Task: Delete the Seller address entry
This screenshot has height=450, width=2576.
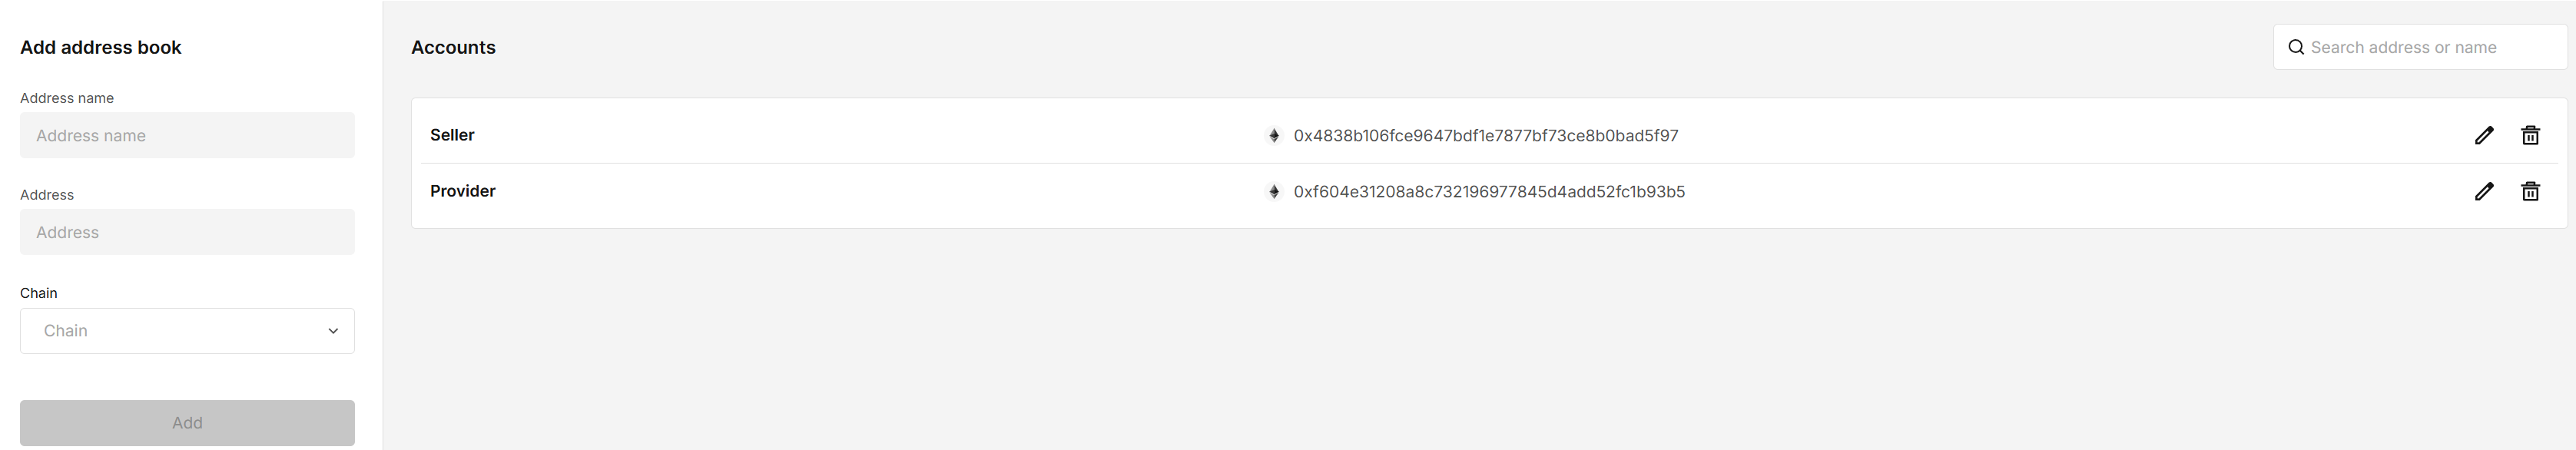Action: (2530, 135)
